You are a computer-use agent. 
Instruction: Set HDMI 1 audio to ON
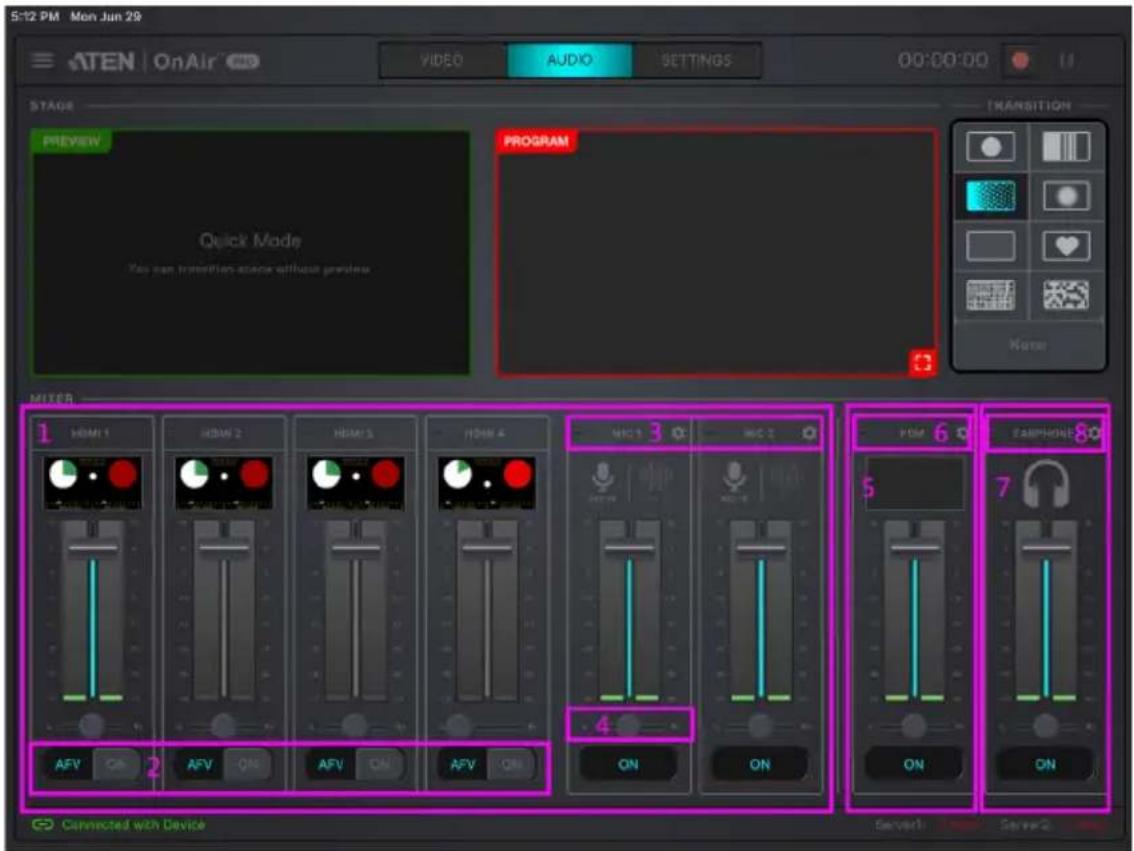click(x=116, y=764)
